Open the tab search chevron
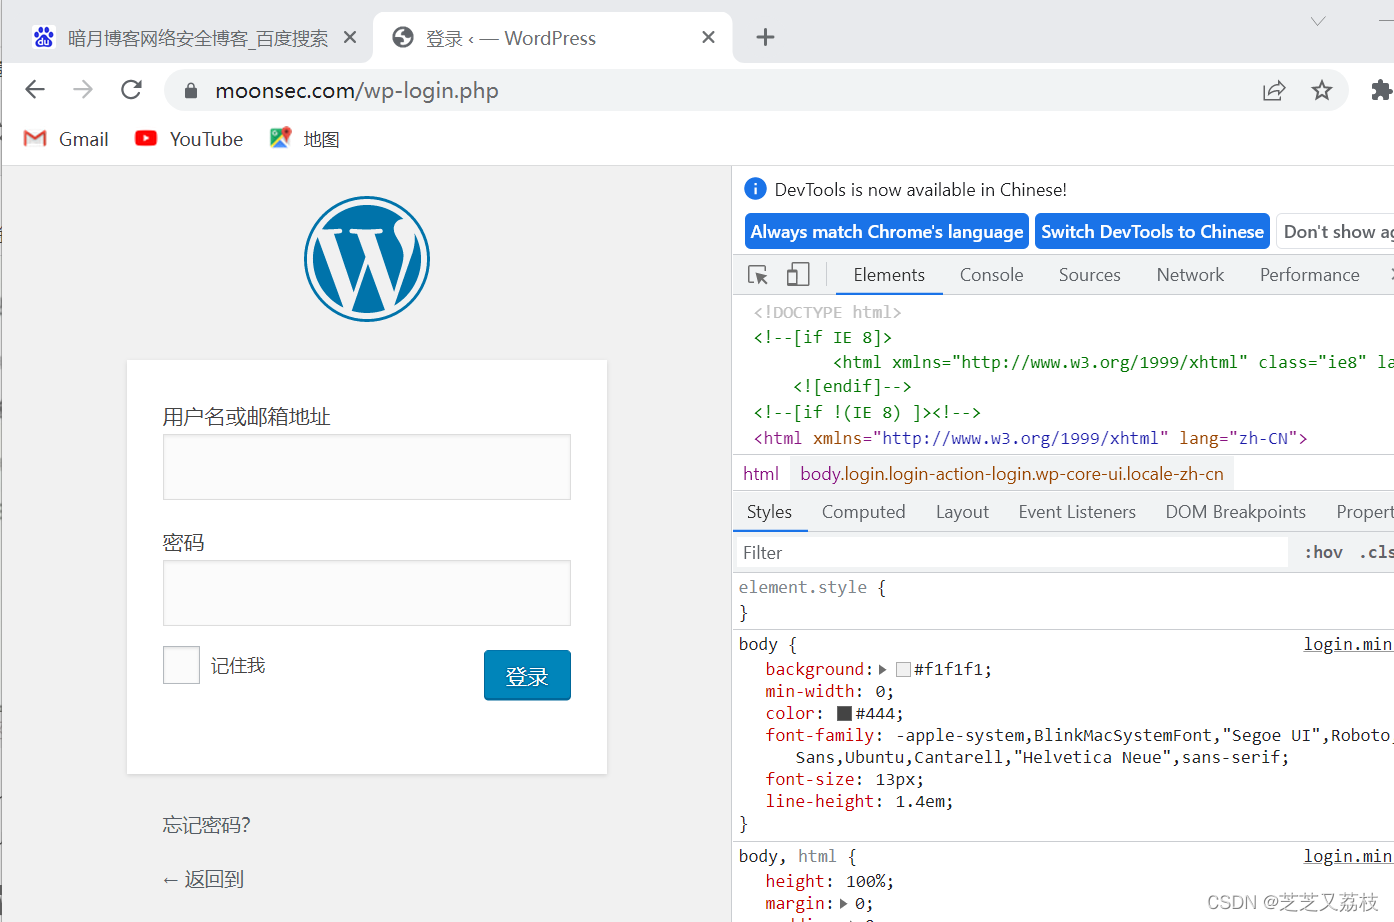The height and width of the screenshot is (922, 1394). 1318,21
